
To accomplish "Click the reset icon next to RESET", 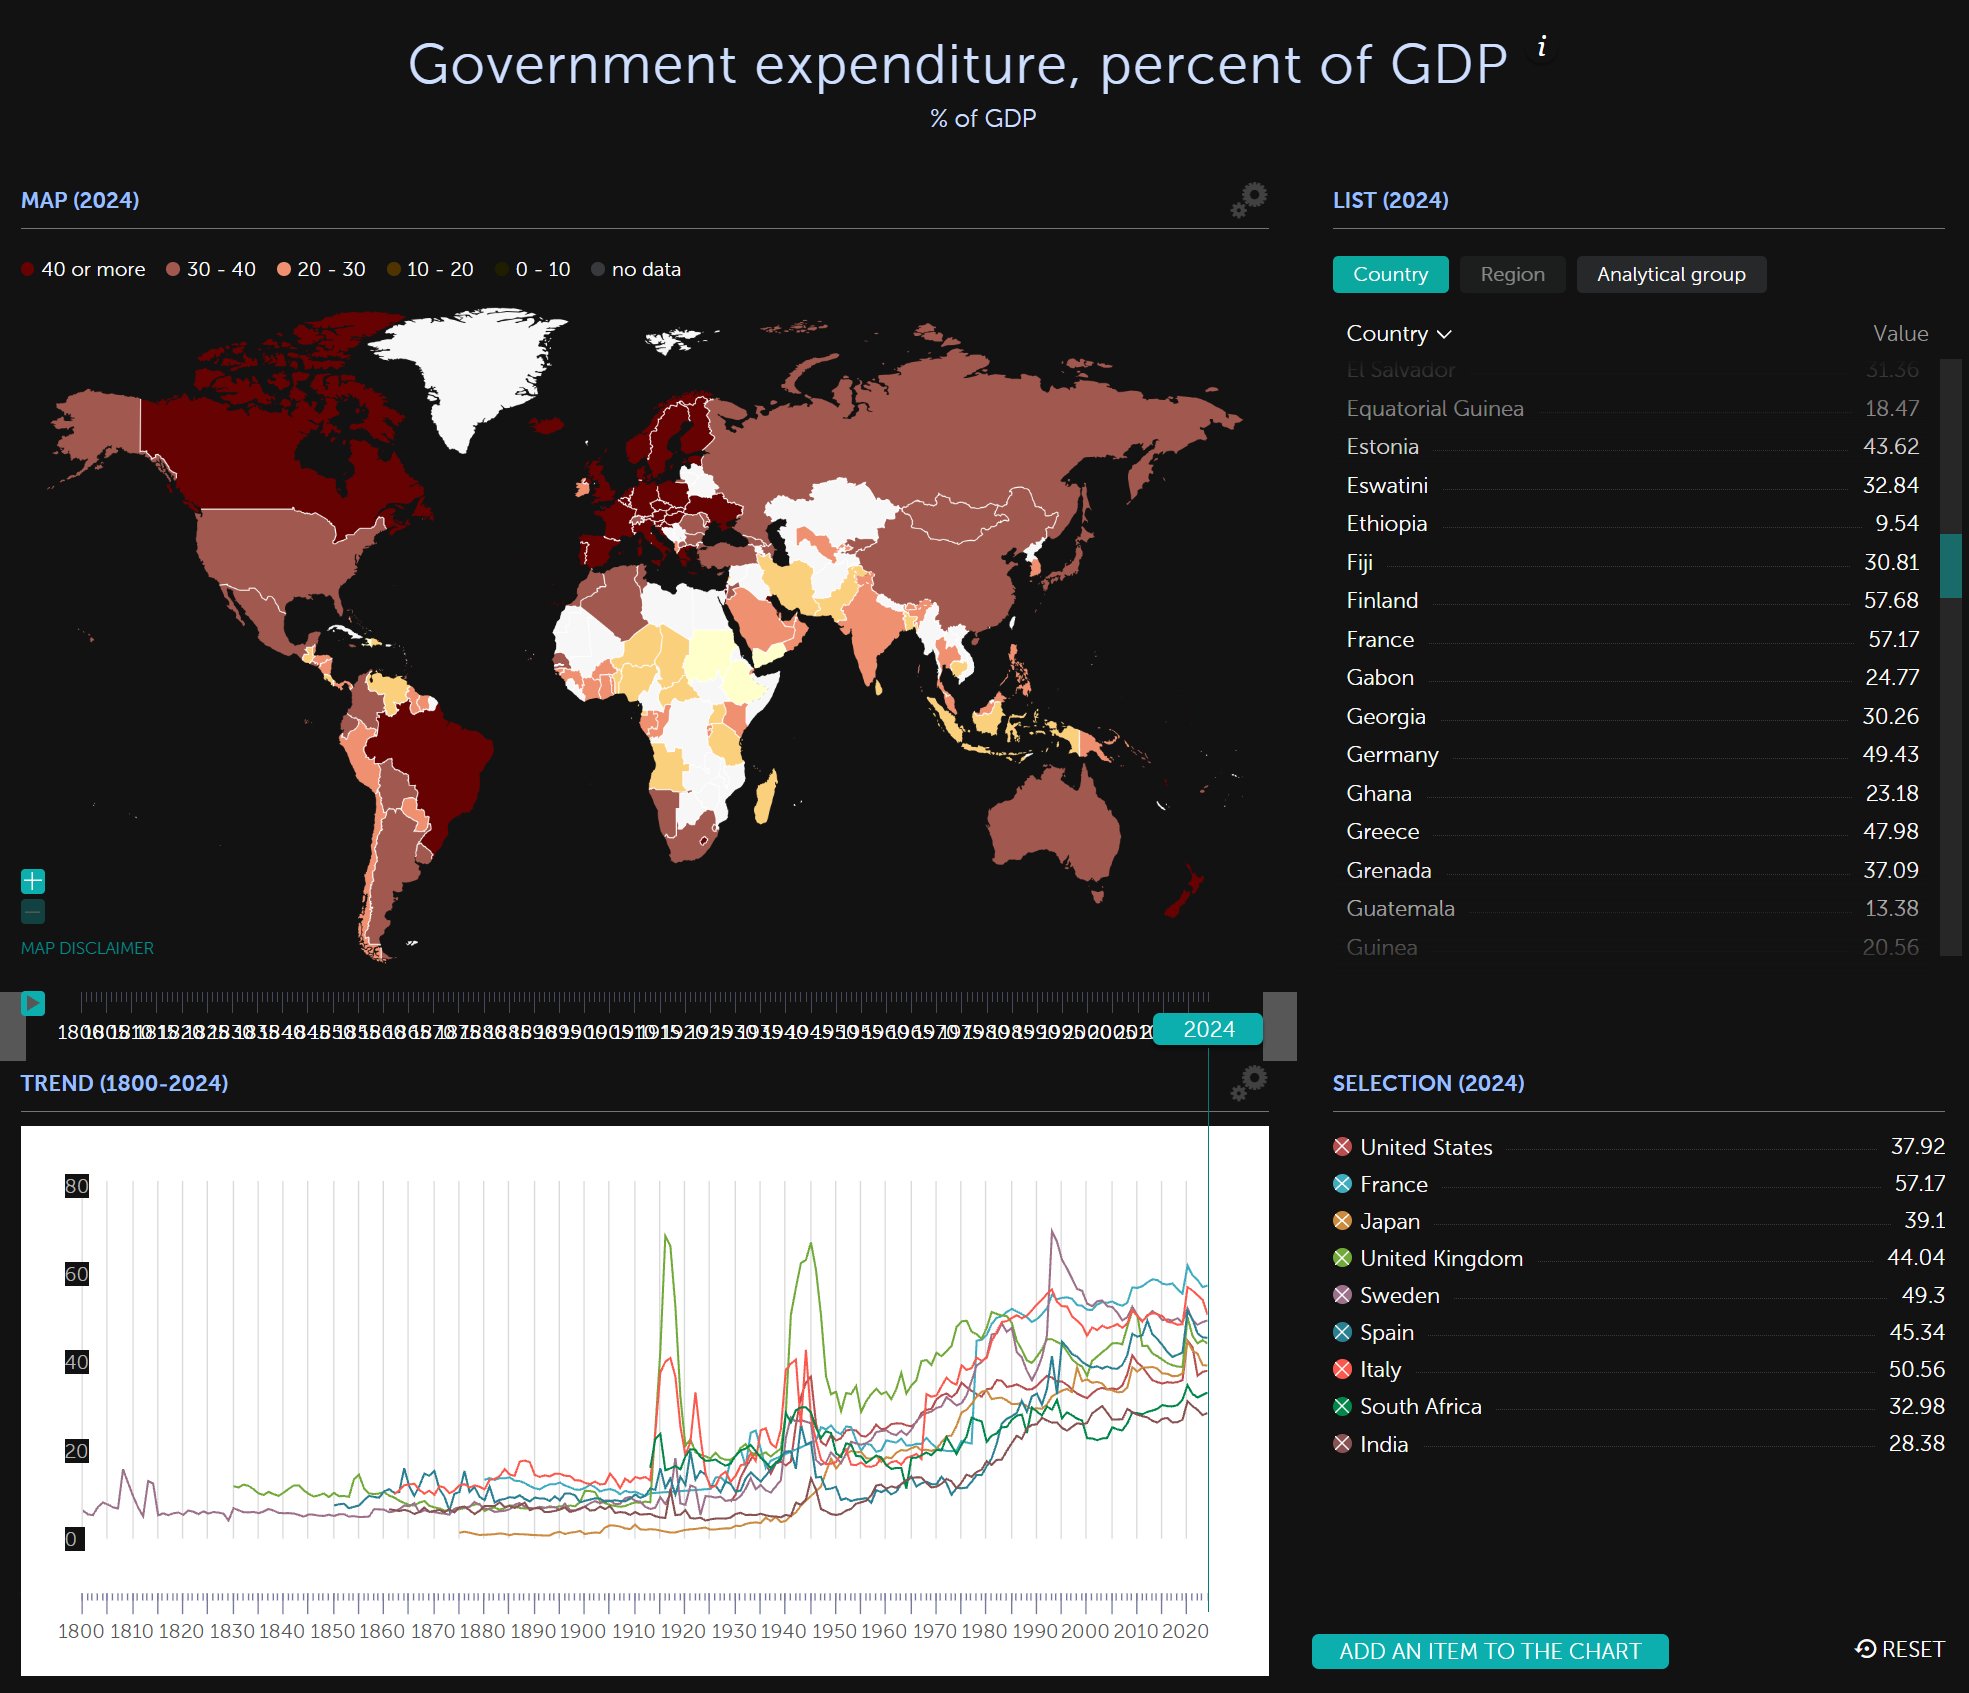I will point(1866,1649).
